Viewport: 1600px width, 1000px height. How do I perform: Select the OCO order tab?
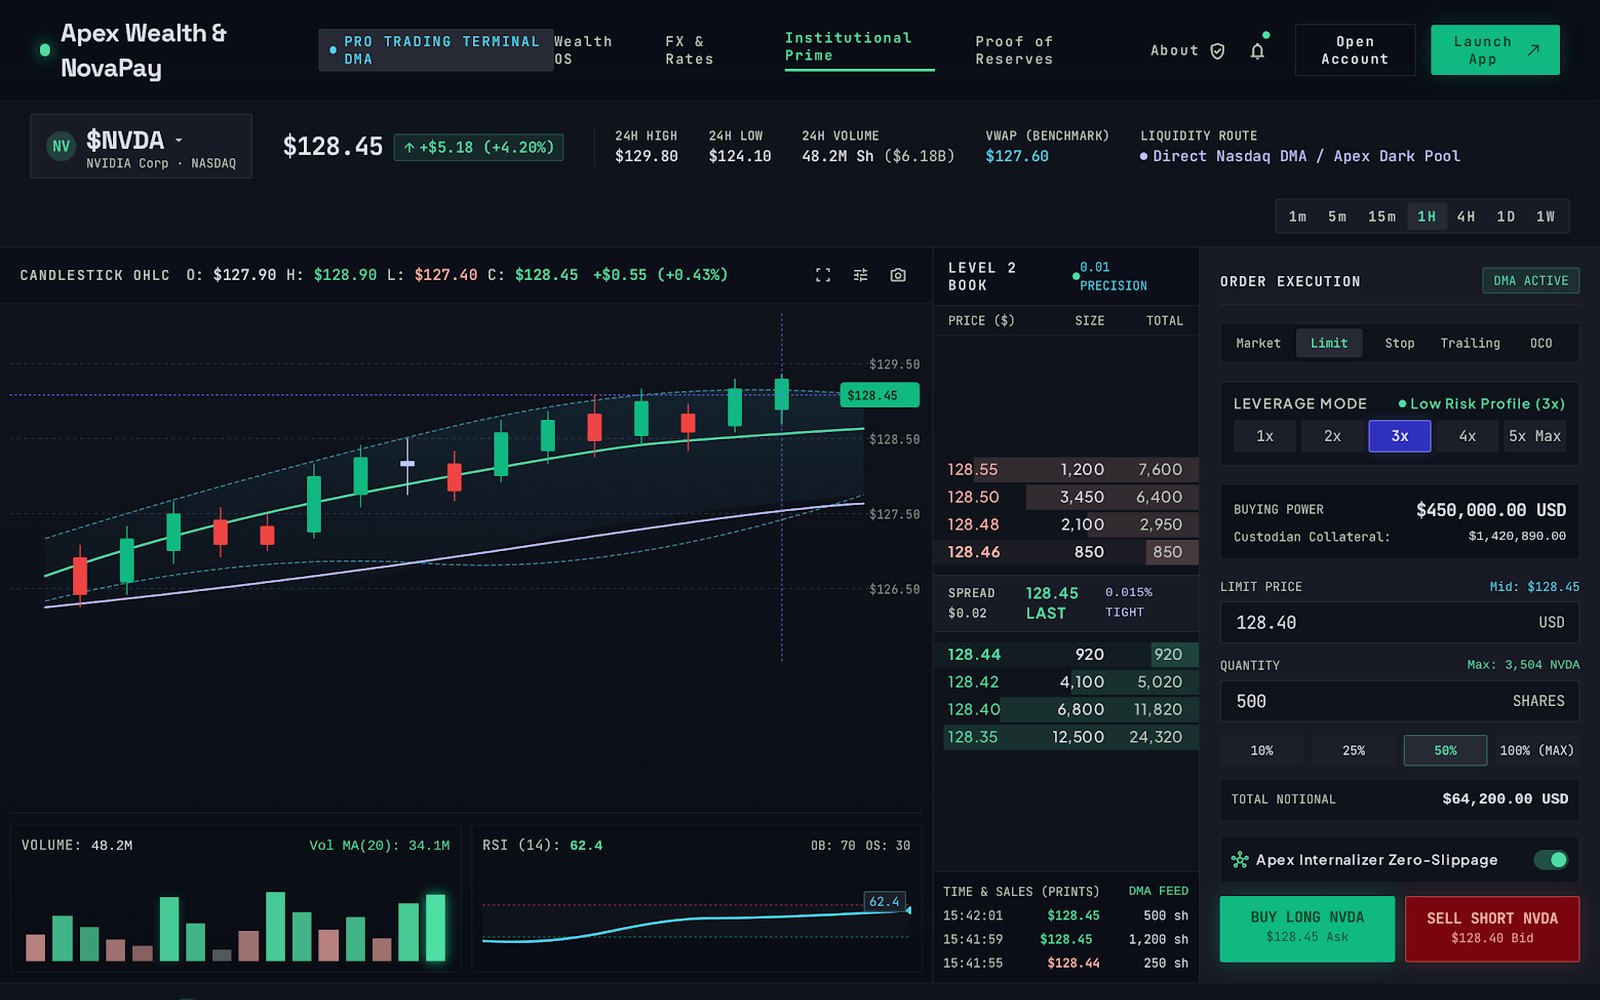(1541, 343)
